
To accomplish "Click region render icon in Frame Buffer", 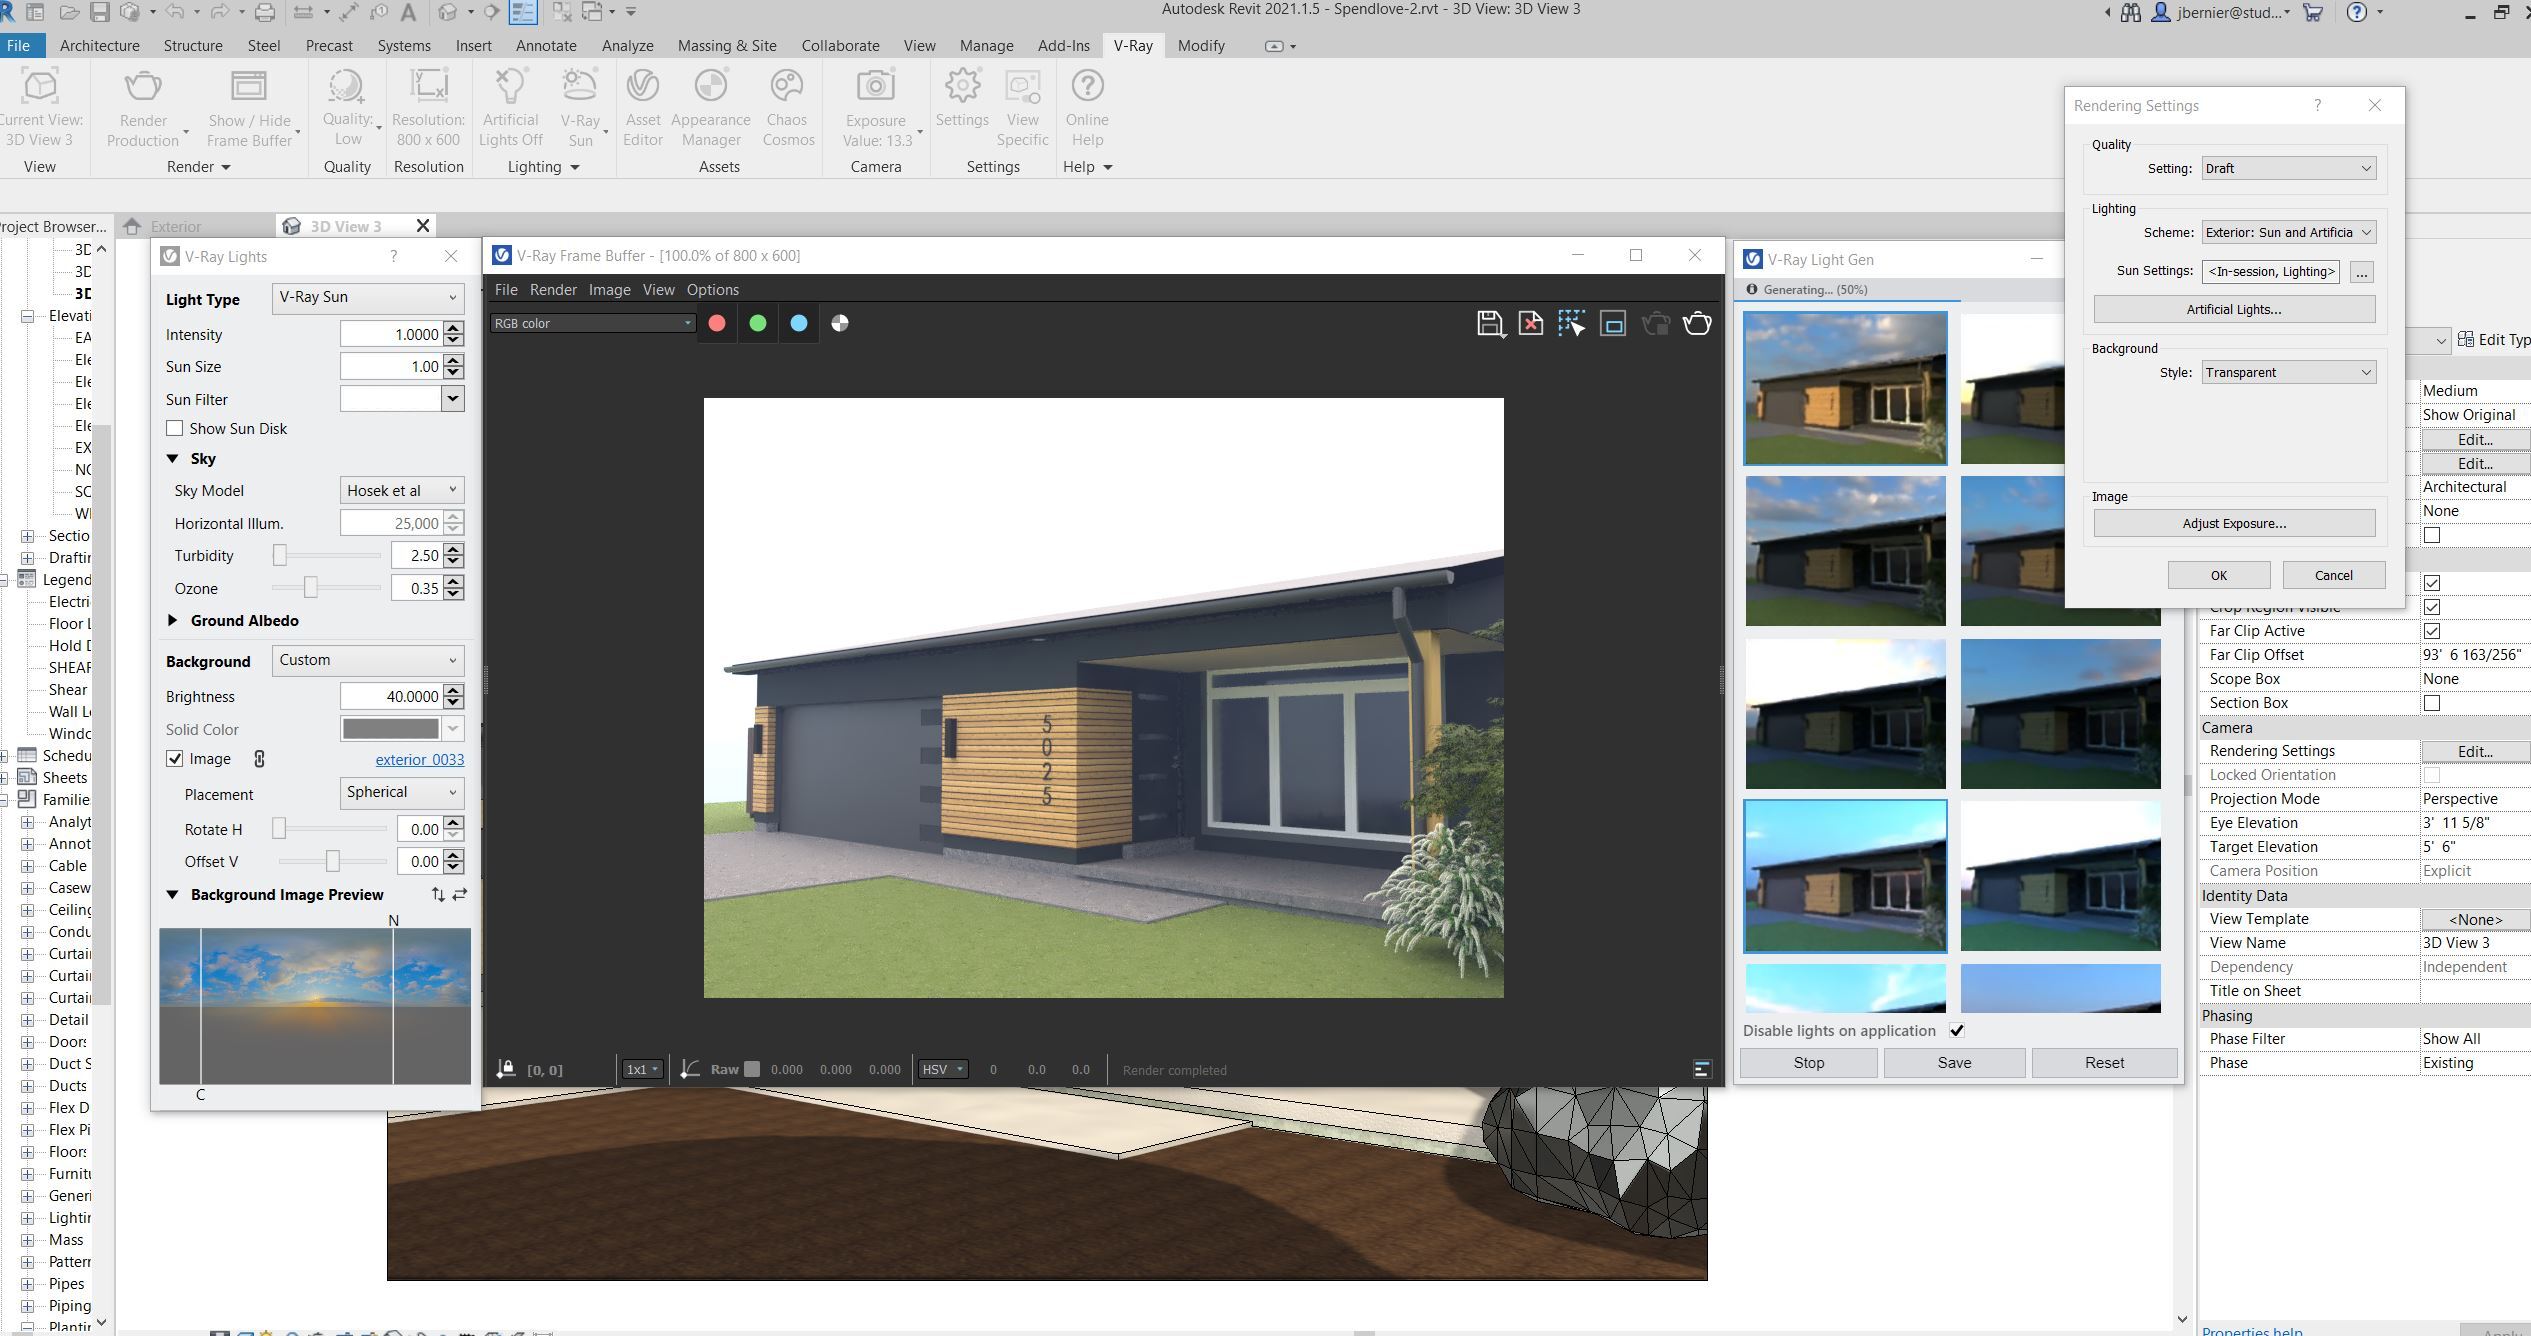I will pos(1613,323).
